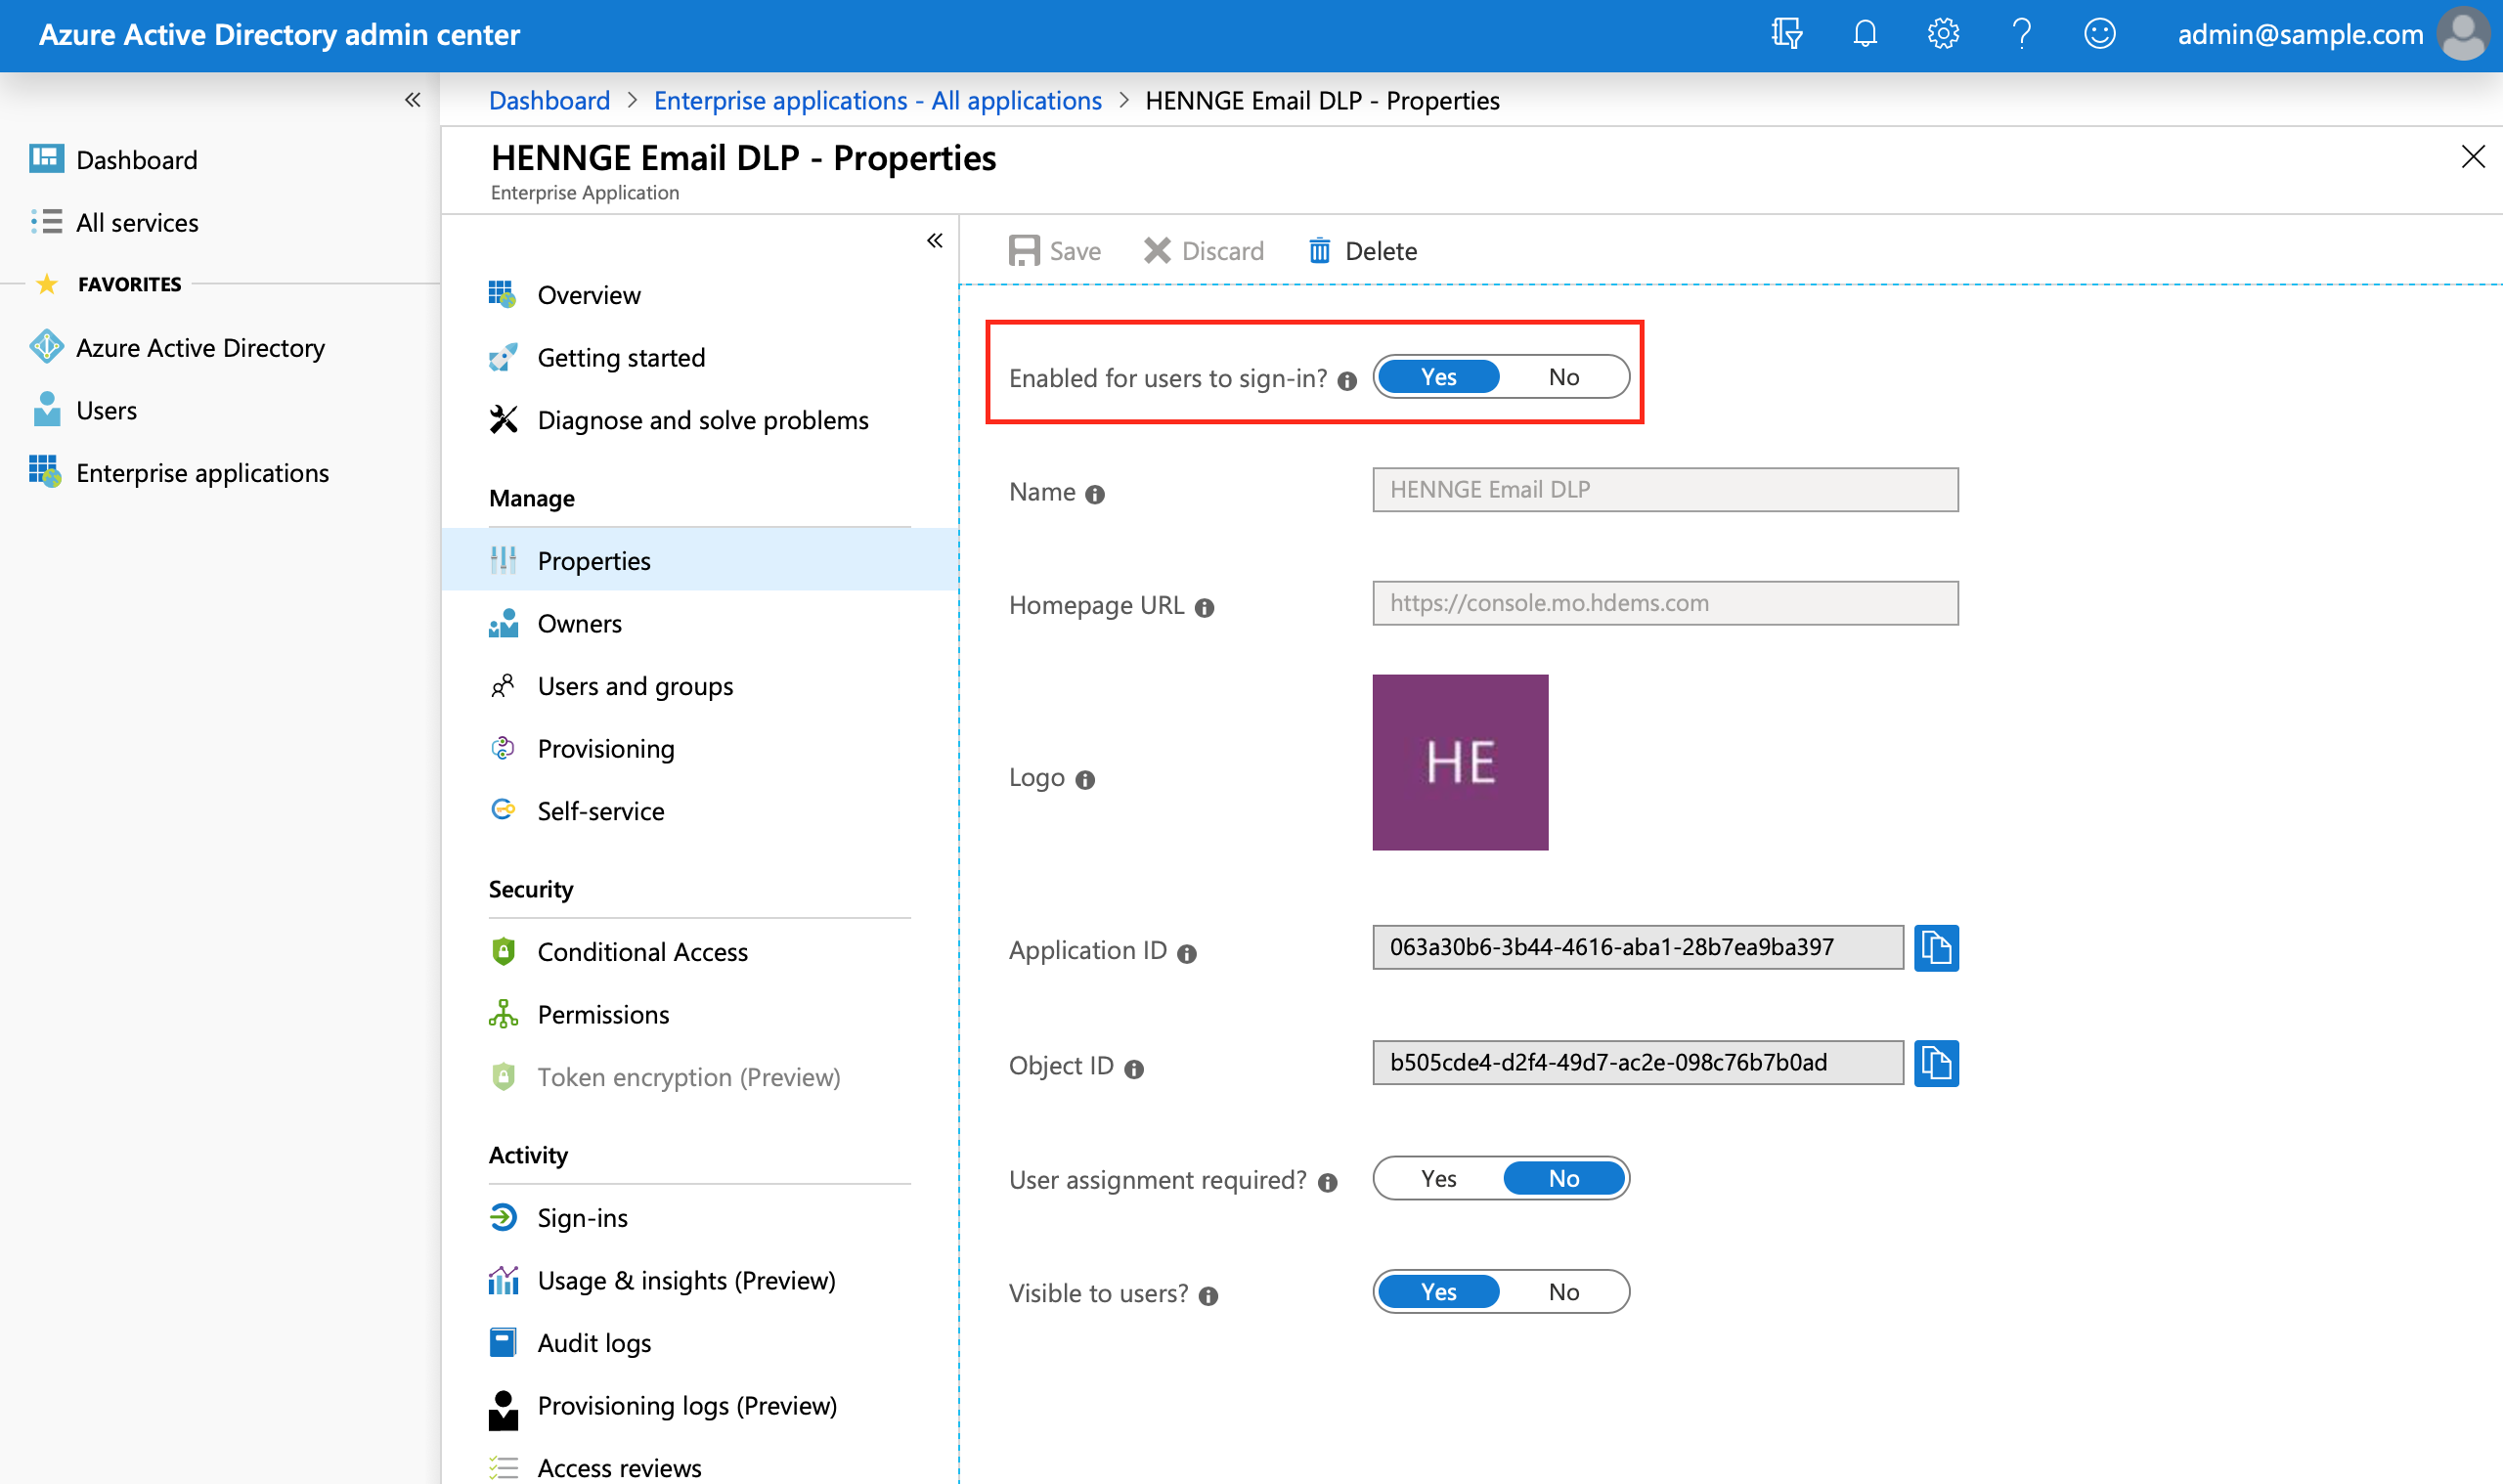Screen dimensions: 2503x1484
Task: Click the Users icon in favorites
Action: click(46, 409)
